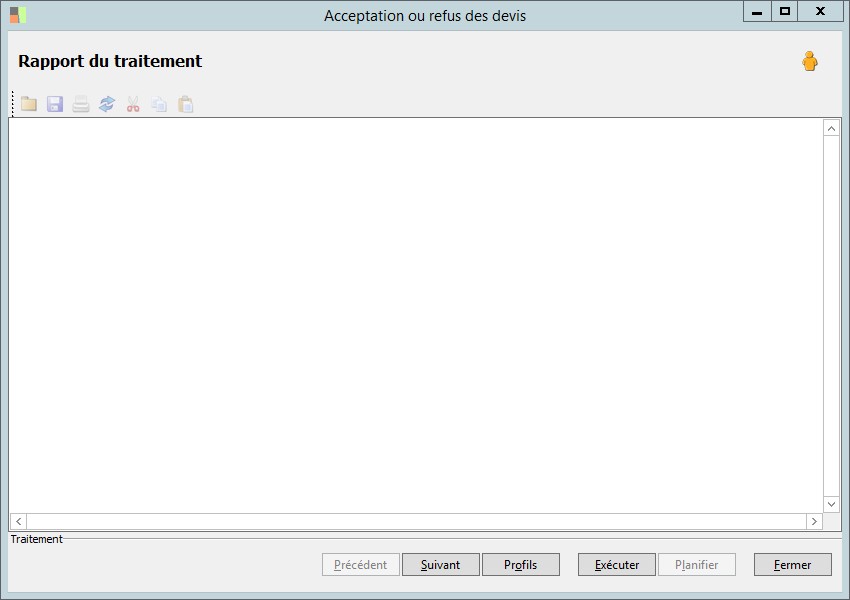The image size is (850, 600).
Task: Click the Save diskette toolbar icon
Action: (55, 104)
